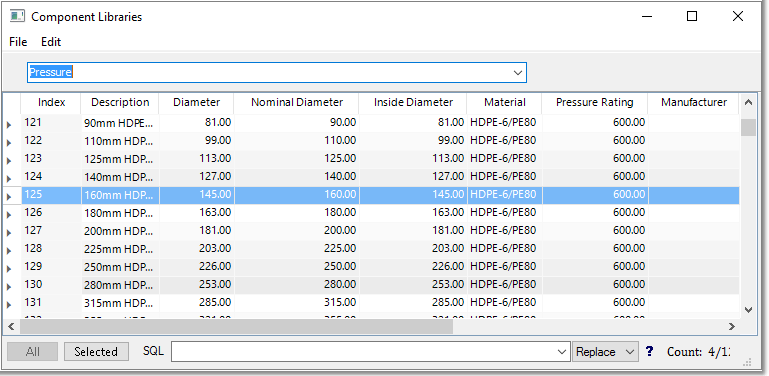Select the '180mm HDP...' description cell
Image resolution: width=769 pixels, height=376 pixels.
(120, 213)
